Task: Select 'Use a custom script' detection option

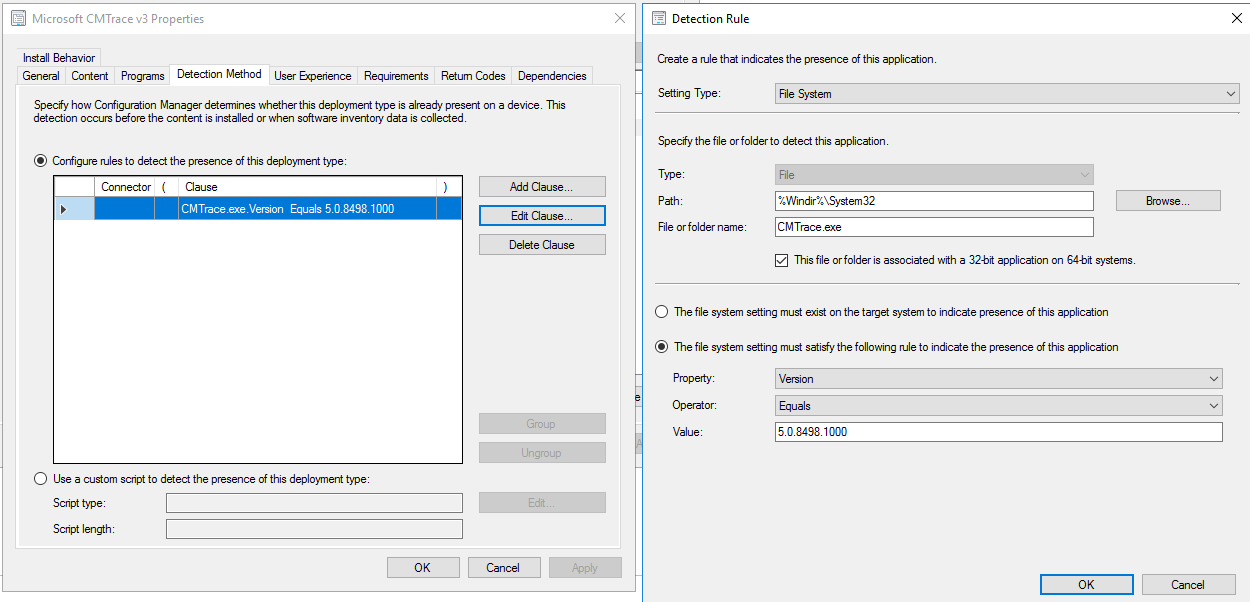Action: point(41,479)
